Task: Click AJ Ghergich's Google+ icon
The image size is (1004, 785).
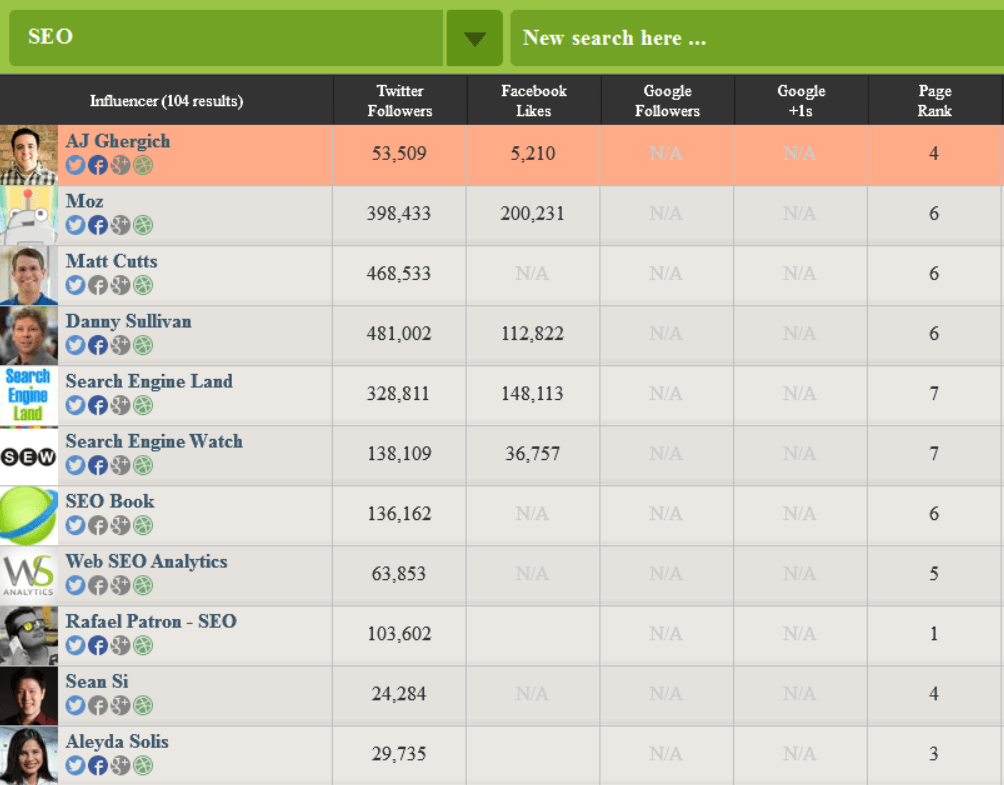Action: pos(120,165)
